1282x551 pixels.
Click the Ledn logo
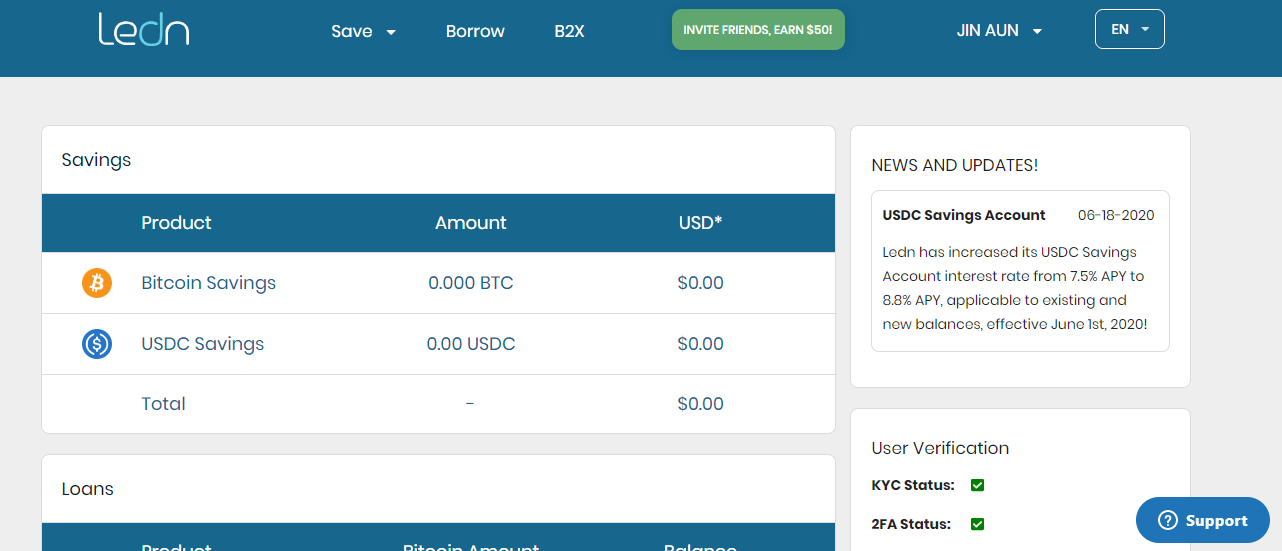pos(143,29)
